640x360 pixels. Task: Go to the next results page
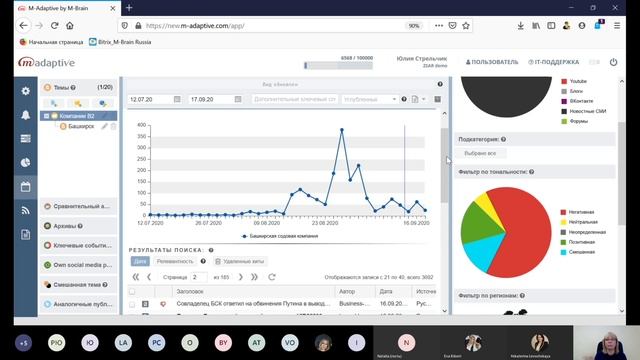(240, 277)
